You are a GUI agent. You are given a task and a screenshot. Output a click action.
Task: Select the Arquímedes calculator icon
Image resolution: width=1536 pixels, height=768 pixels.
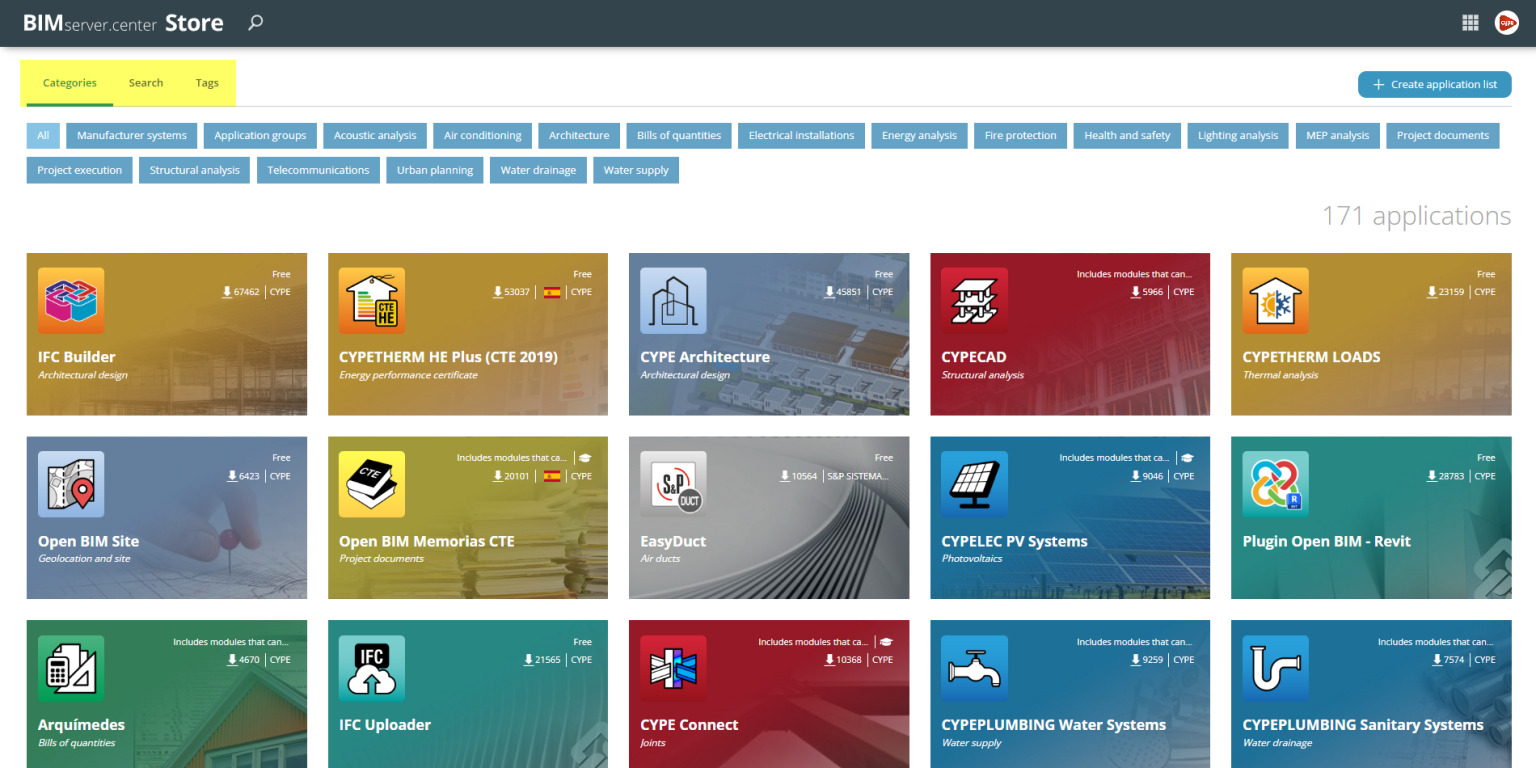tap(70, 668)
